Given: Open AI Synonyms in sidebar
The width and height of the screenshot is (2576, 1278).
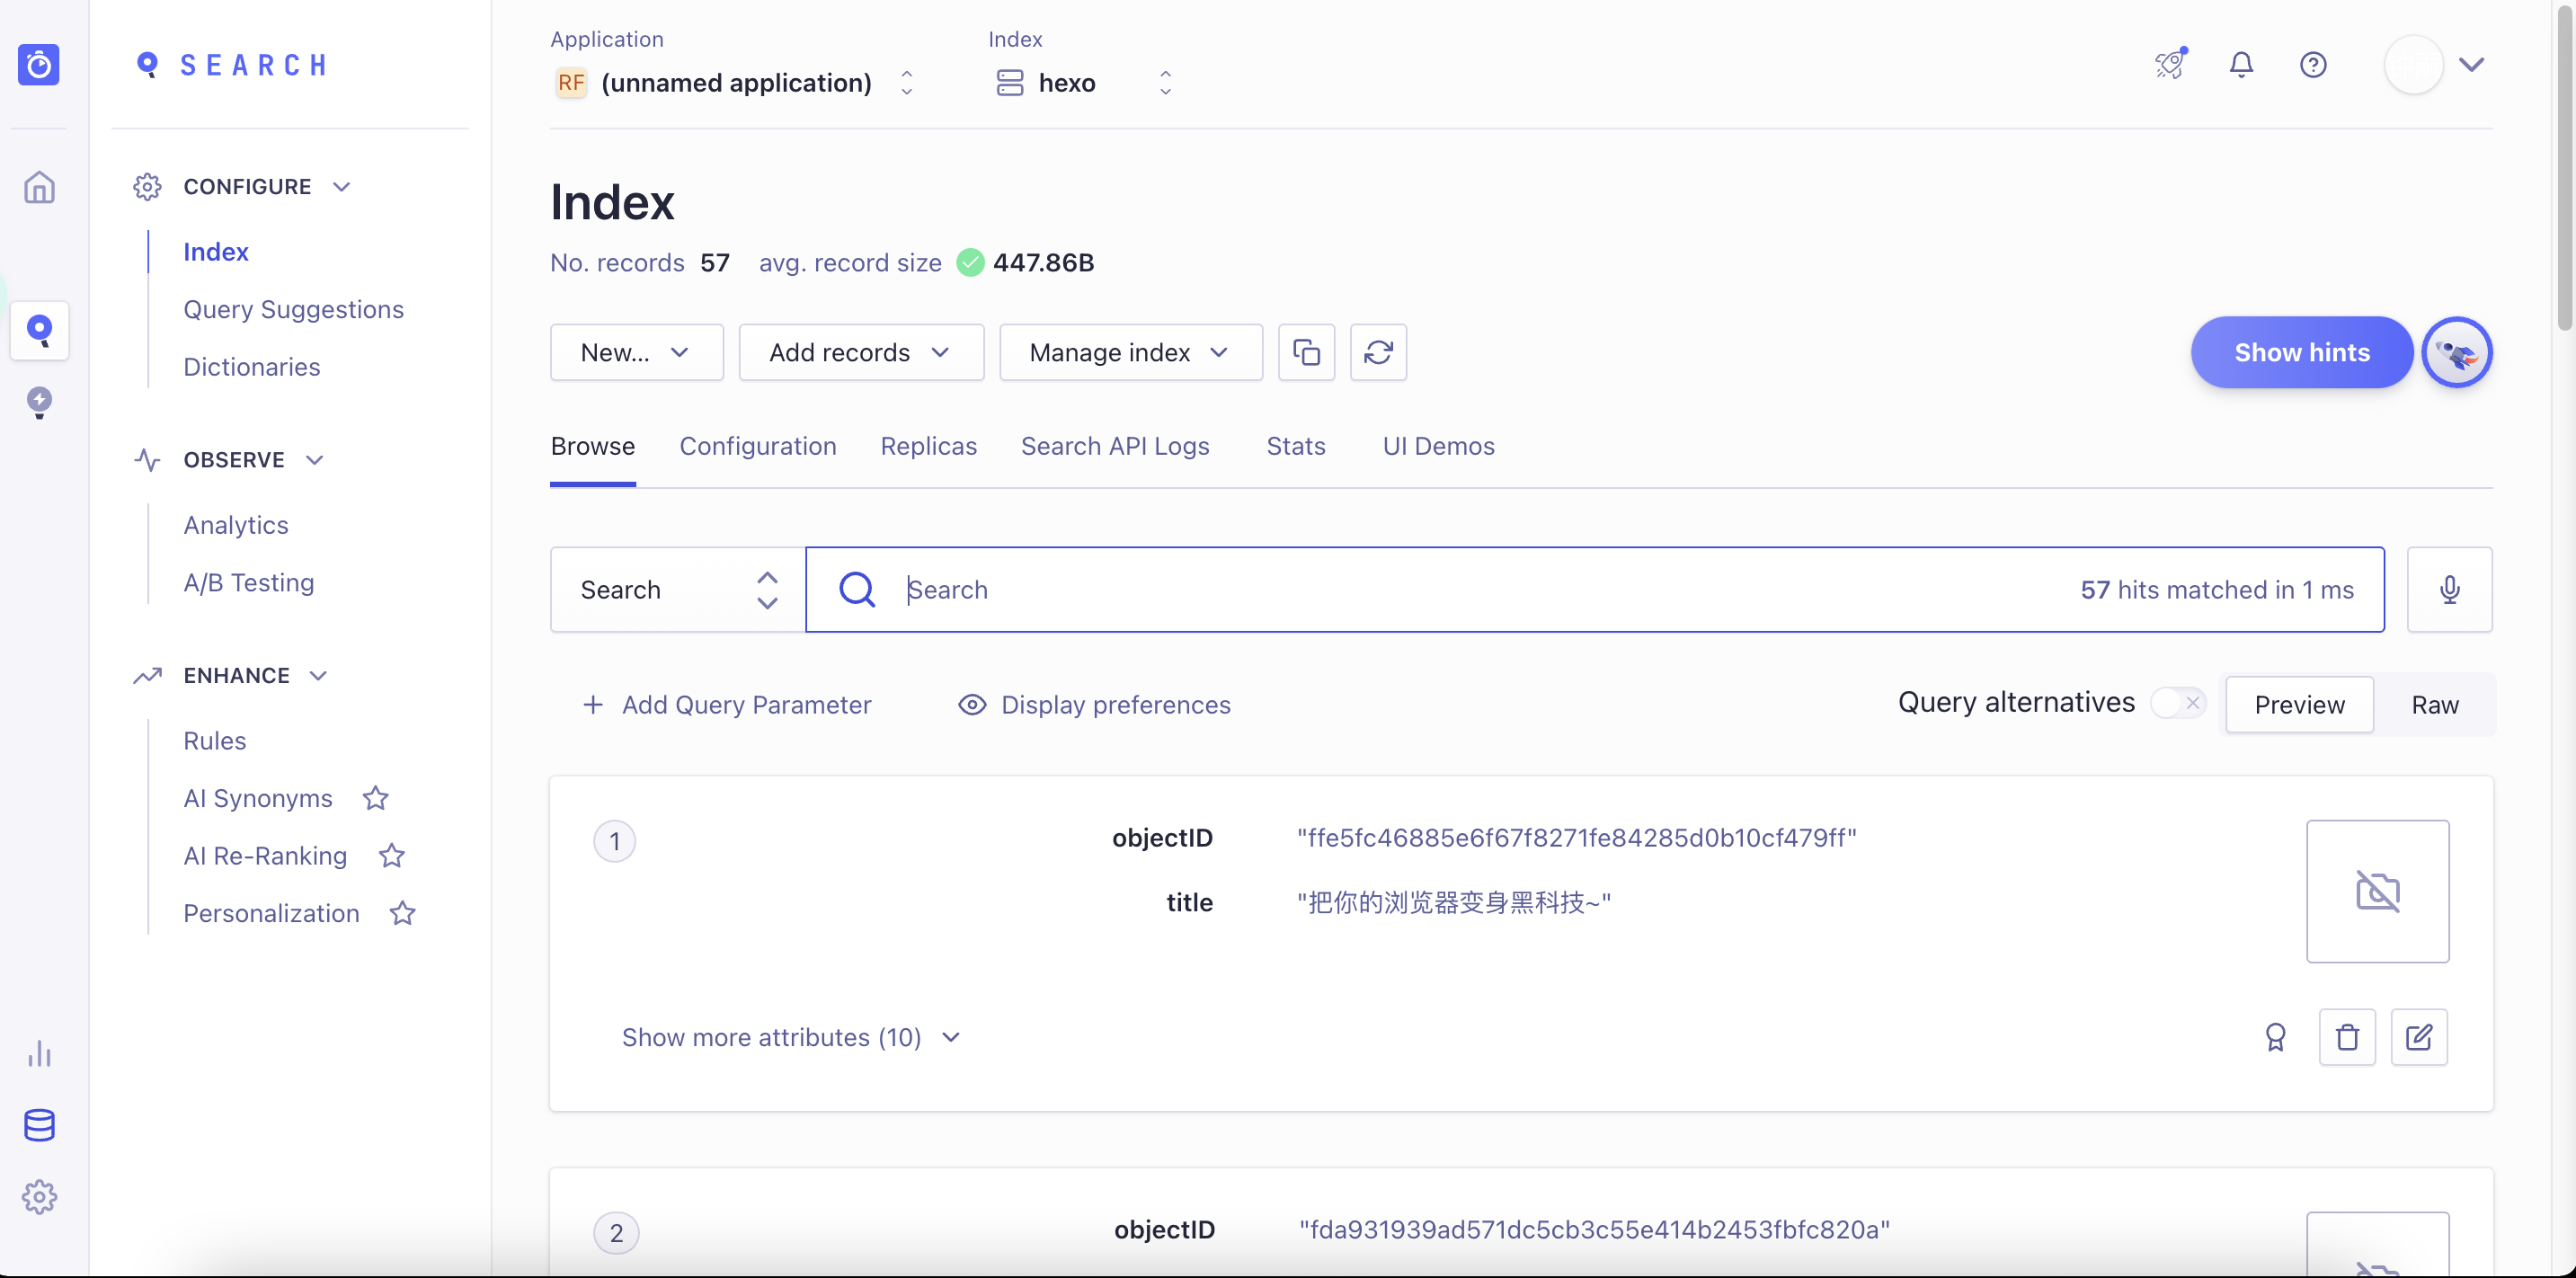Looking at the screenshot, I should (258, 798).
